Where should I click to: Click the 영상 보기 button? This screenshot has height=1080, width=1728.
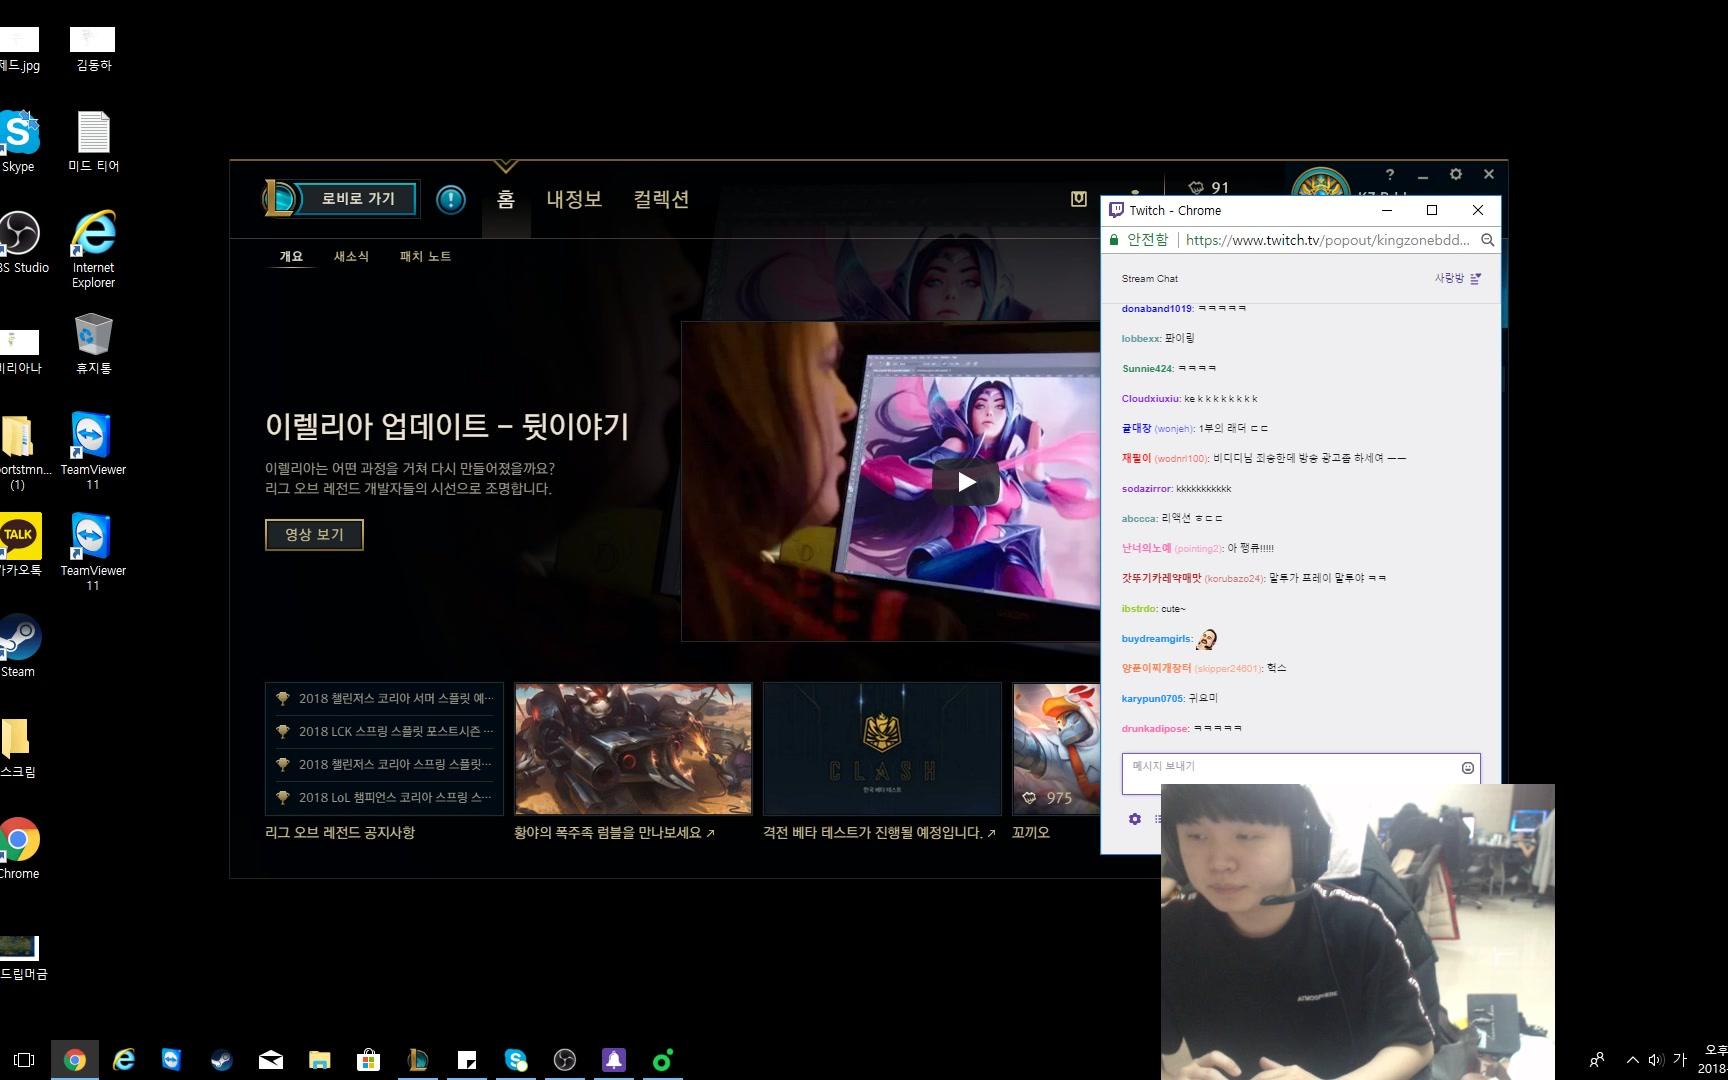pos(313,534)
